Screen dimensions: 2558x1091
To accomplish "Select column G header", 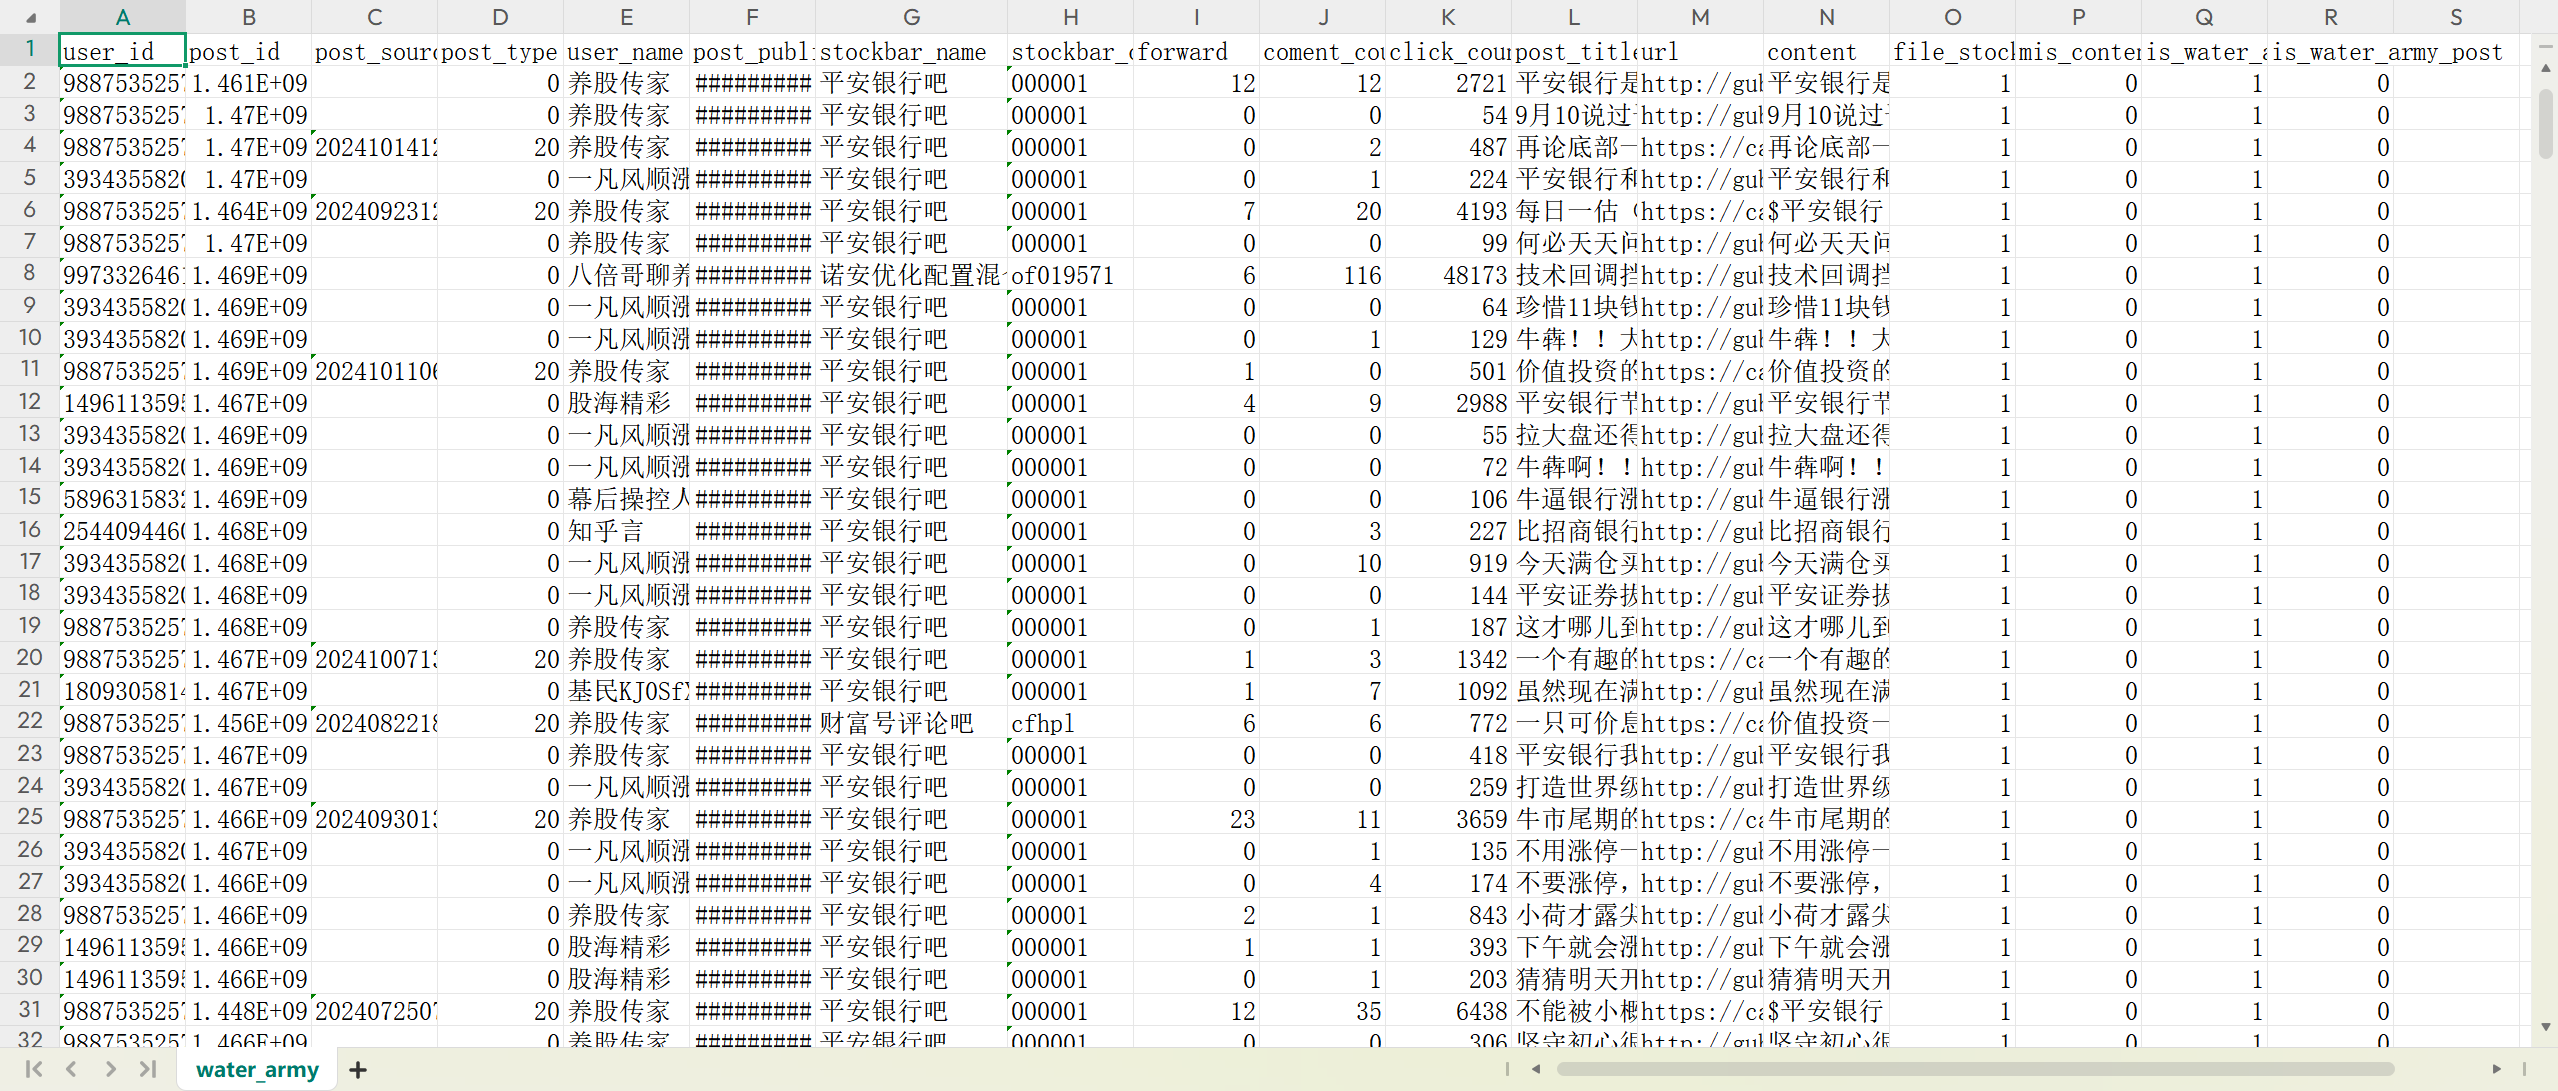I will pyautogui.click(x=911, y=17).
